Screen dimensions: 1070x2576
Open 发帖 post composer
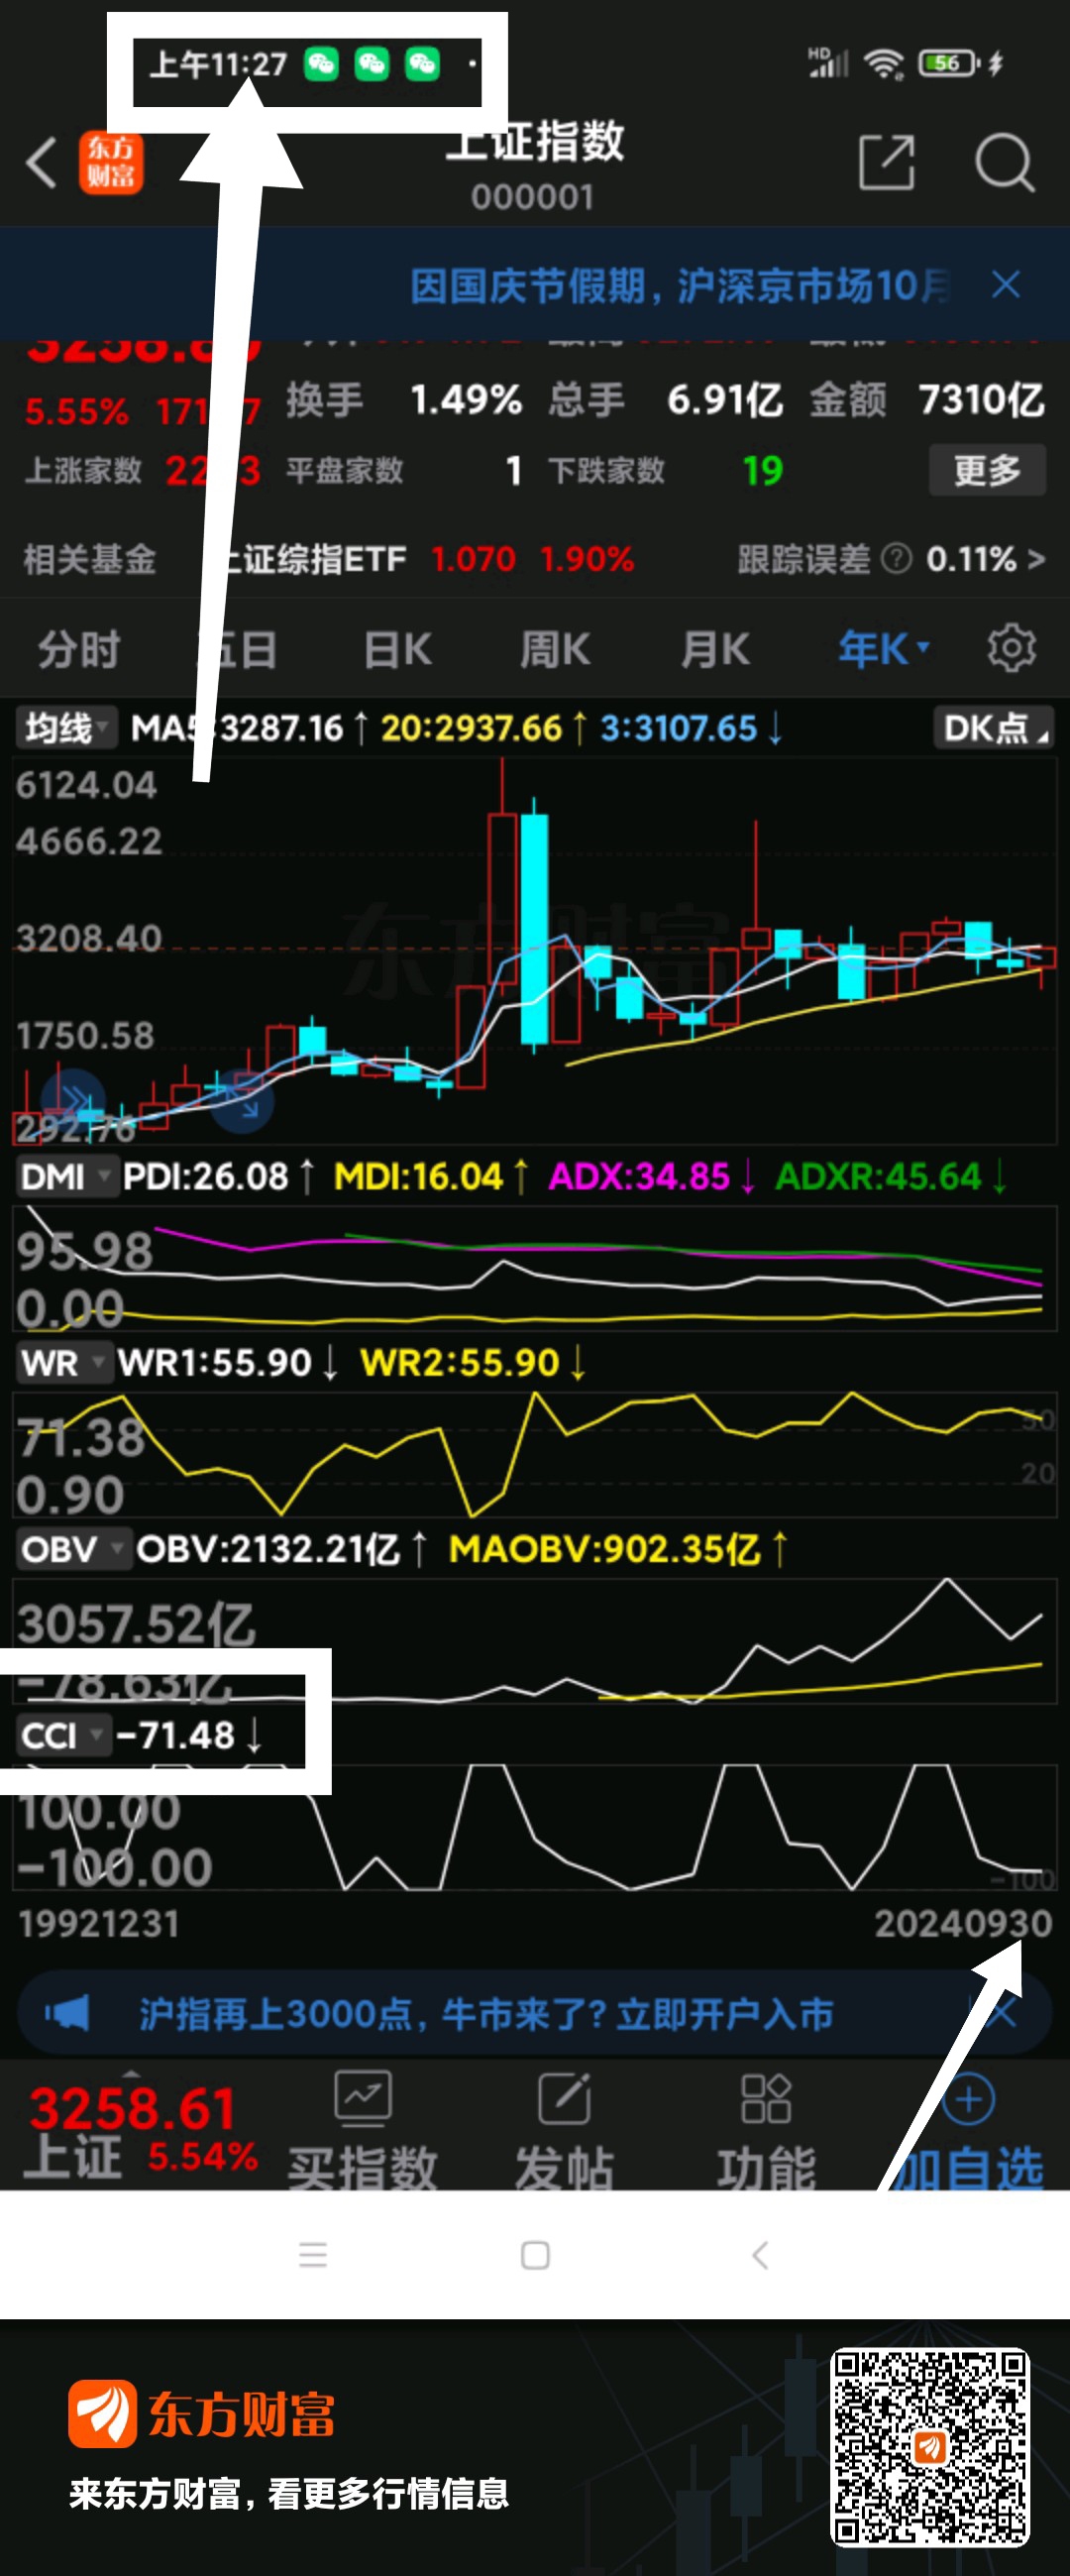point(565,2129)
